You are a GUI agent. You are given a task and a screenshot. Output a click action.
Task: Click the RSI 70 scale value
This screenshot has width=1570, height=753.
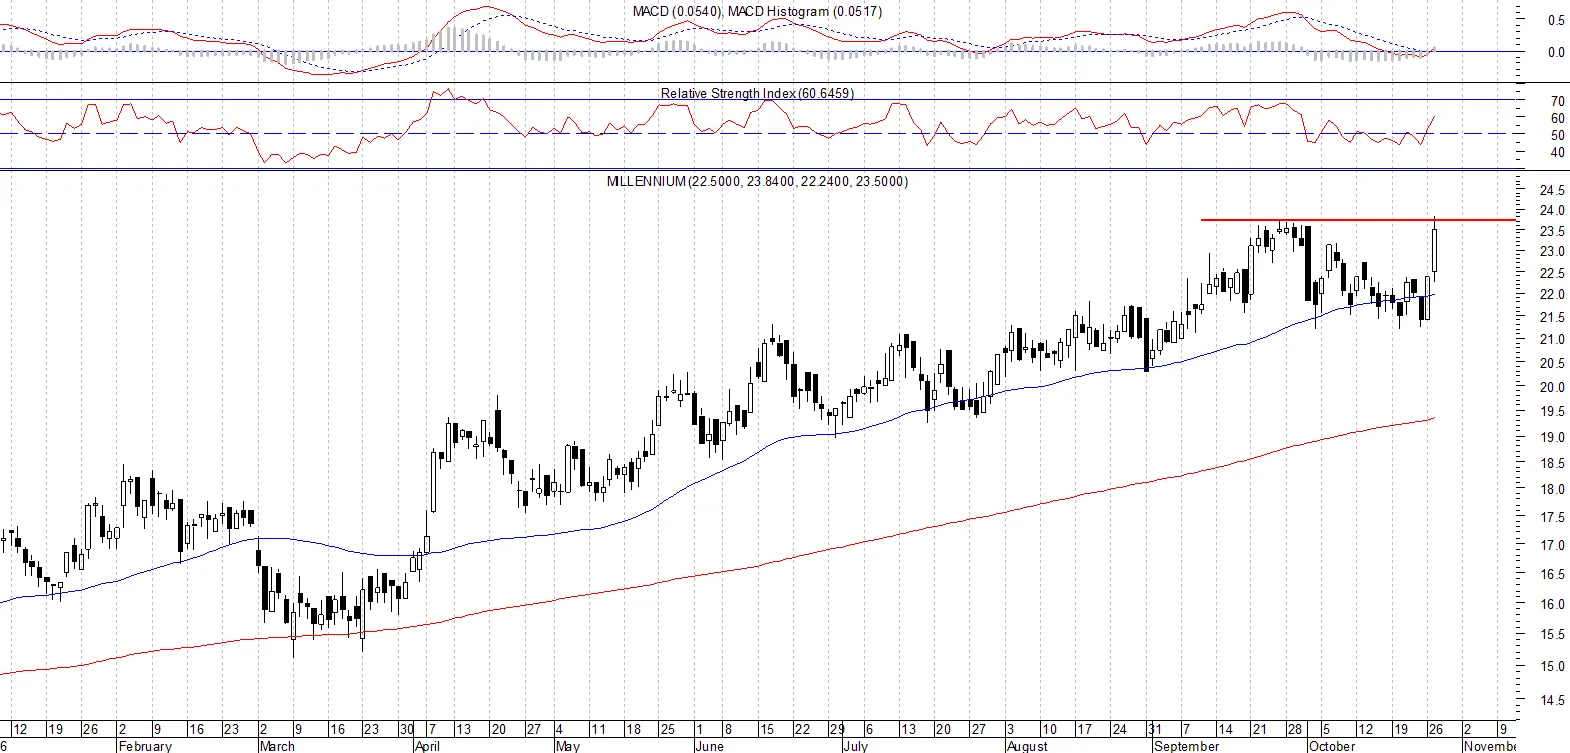coord(1557,101)
